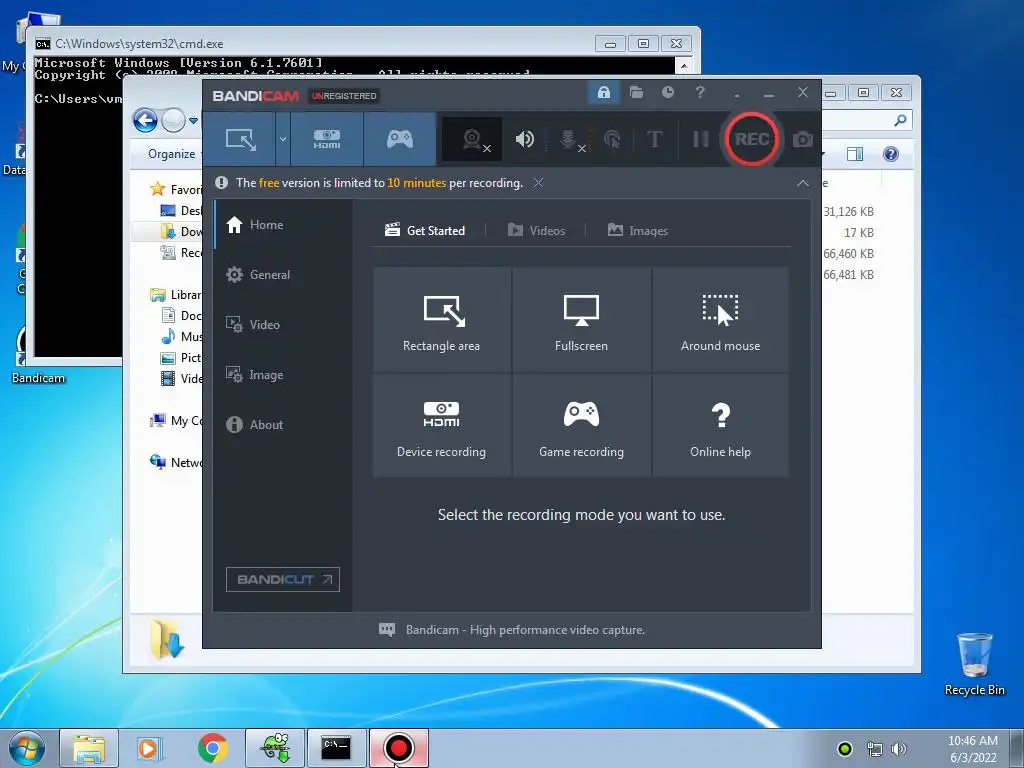The height and width of the screenshot is (768, 1024).
Task: Click Bandicam red record icon in taskbar
Action: [398, 748]
